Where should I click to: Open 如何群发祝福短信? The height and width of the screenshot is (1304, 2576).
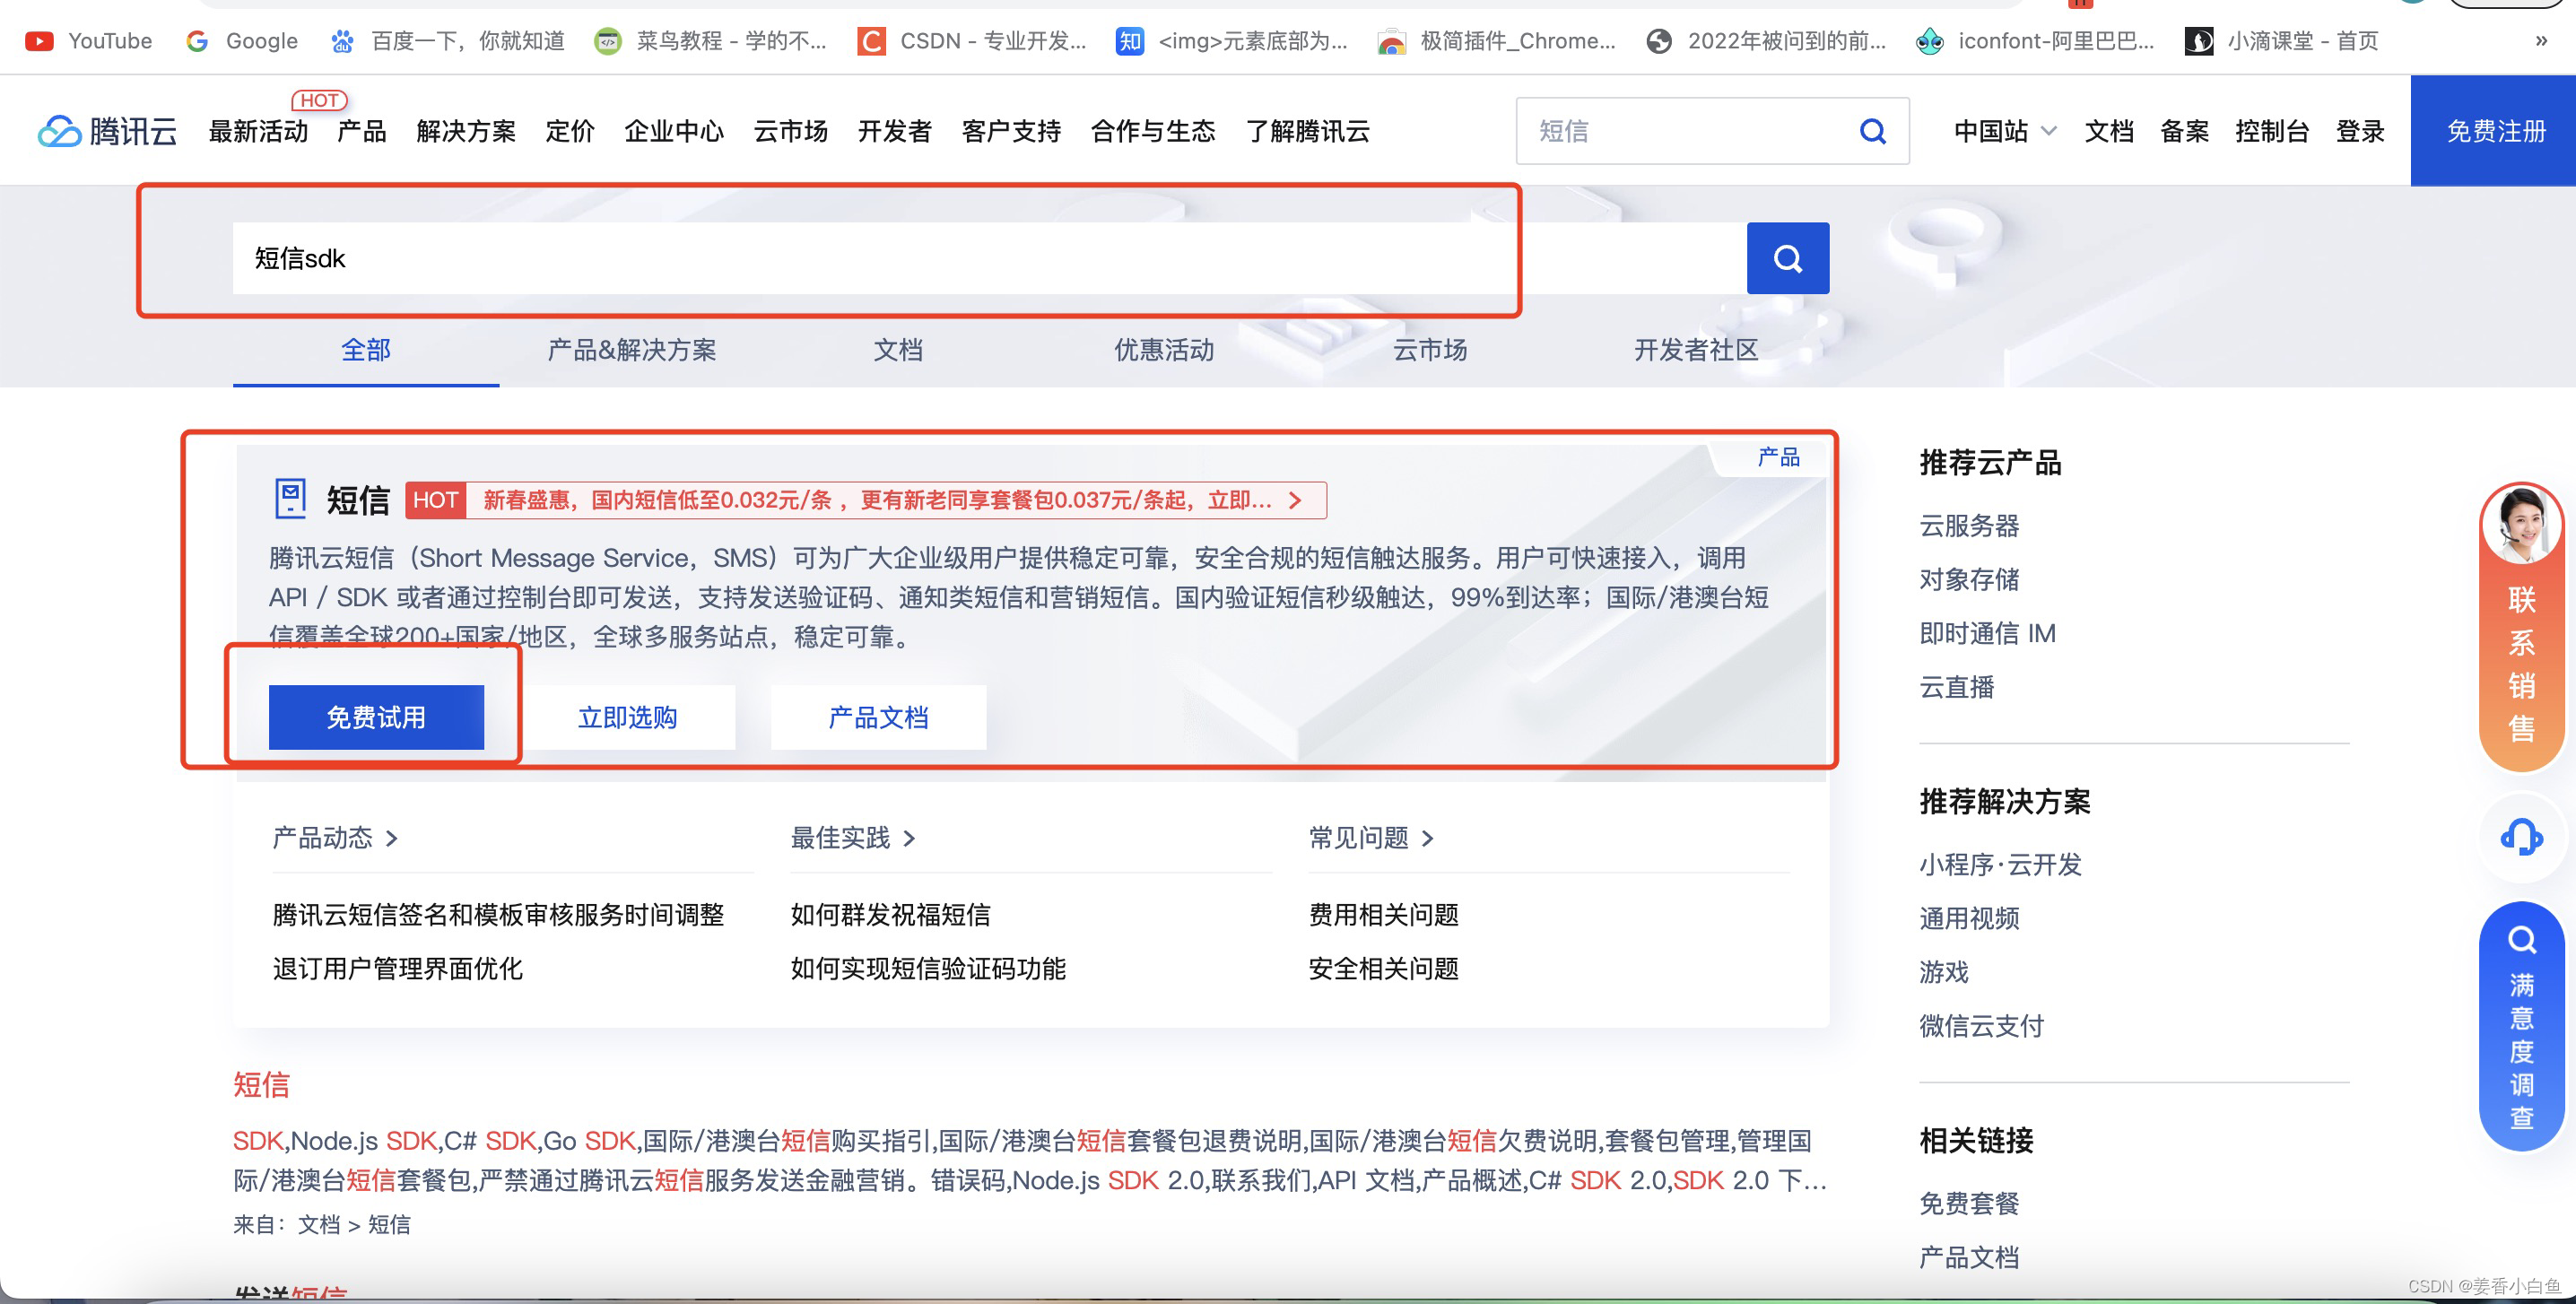click(890, 915)
